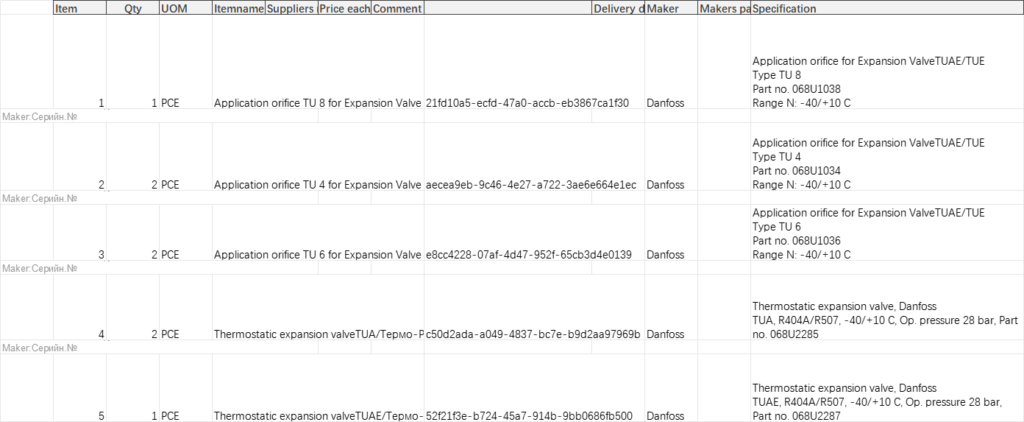
Task: Click the "Comment" header cell
Action: click(397, 9)
